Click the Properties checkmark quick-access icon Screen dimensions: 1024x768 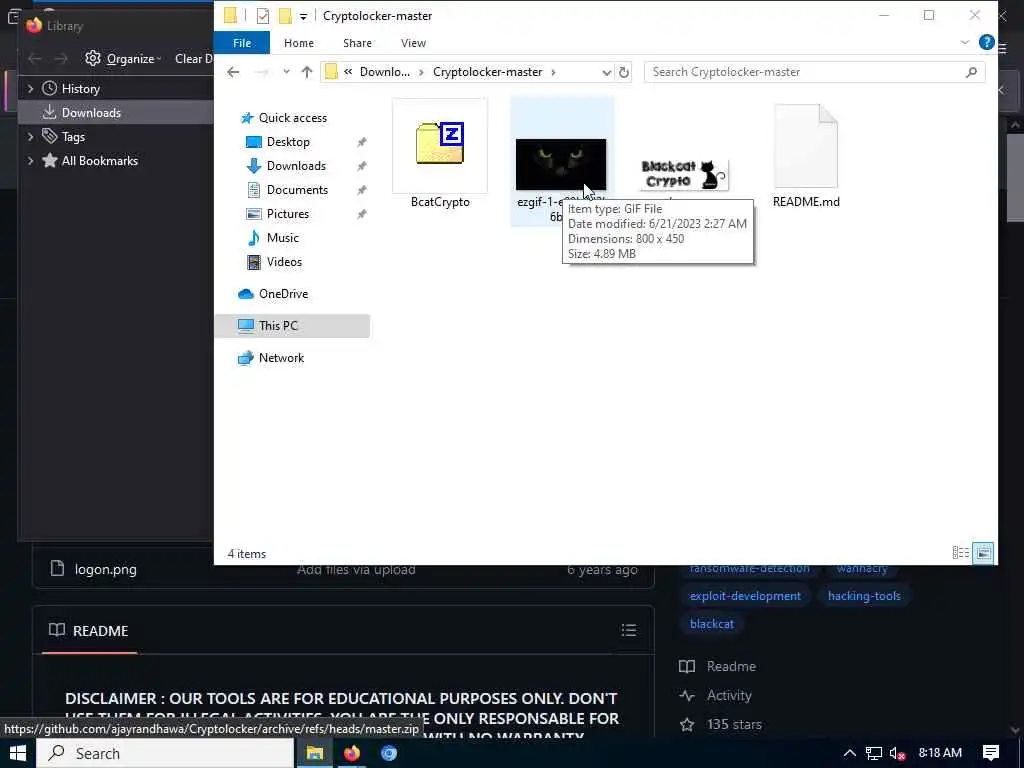(263, 16)
